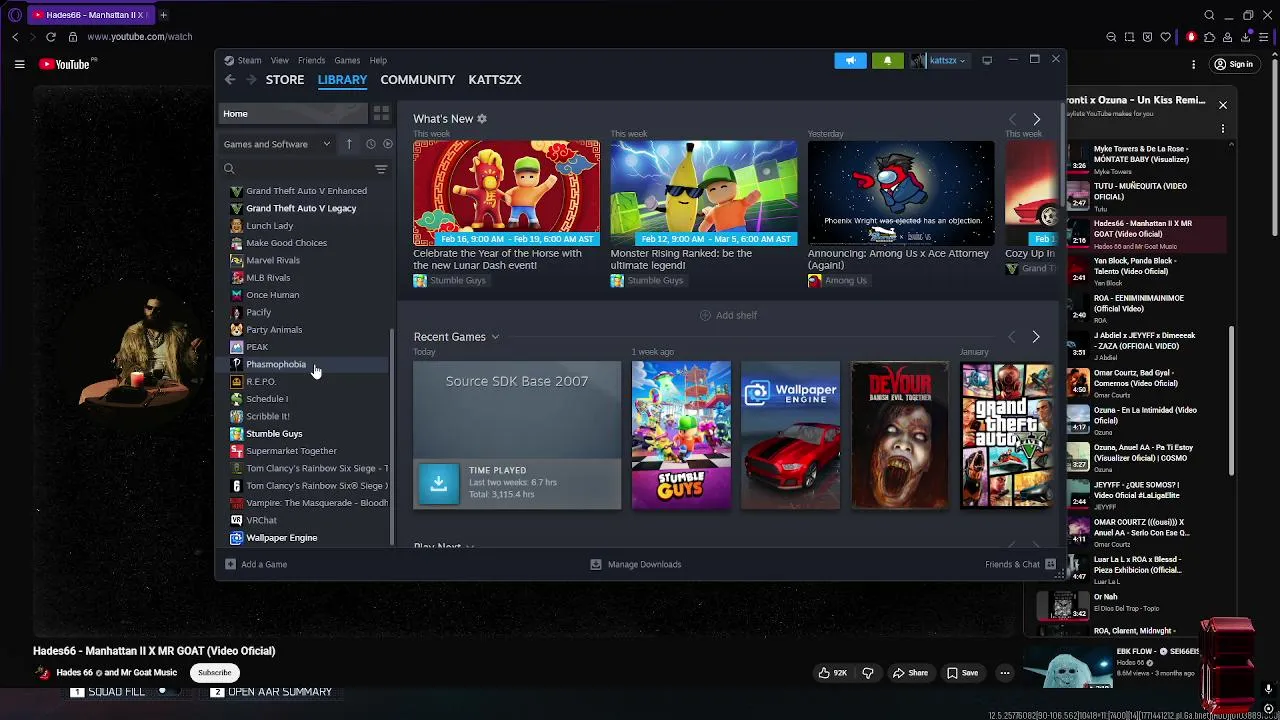1280x720 pixels.
Task: Select Wallpaper Engine in game list
Action: tap(304, 538)
